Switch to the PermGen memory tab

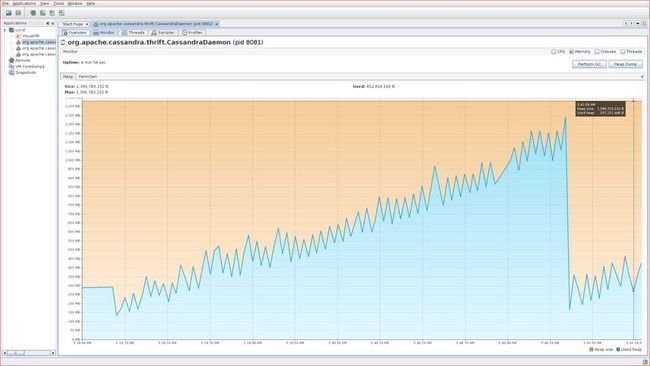pos(87,77)
